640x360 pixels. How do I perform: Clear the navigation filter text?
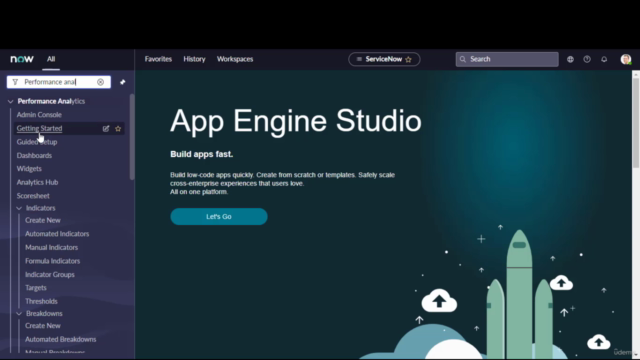point(100,82)
